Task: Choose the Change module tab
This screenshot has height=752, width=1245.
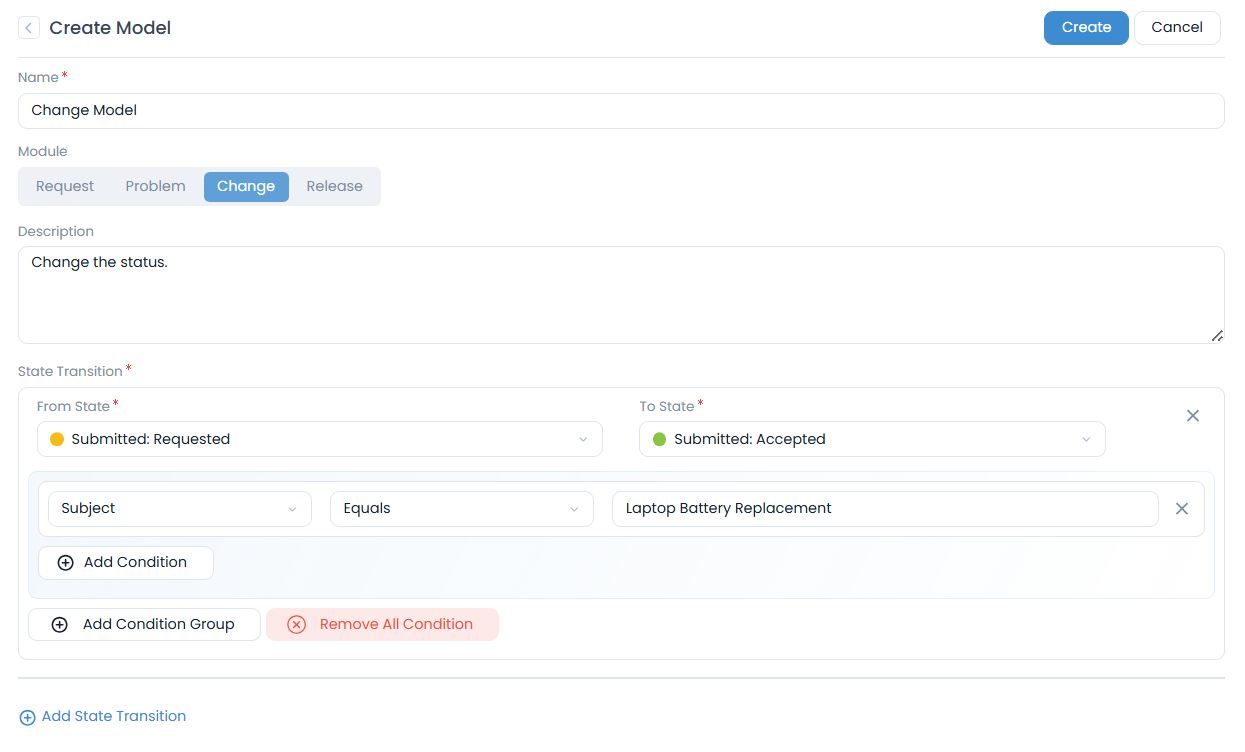Action: point(246,187)
